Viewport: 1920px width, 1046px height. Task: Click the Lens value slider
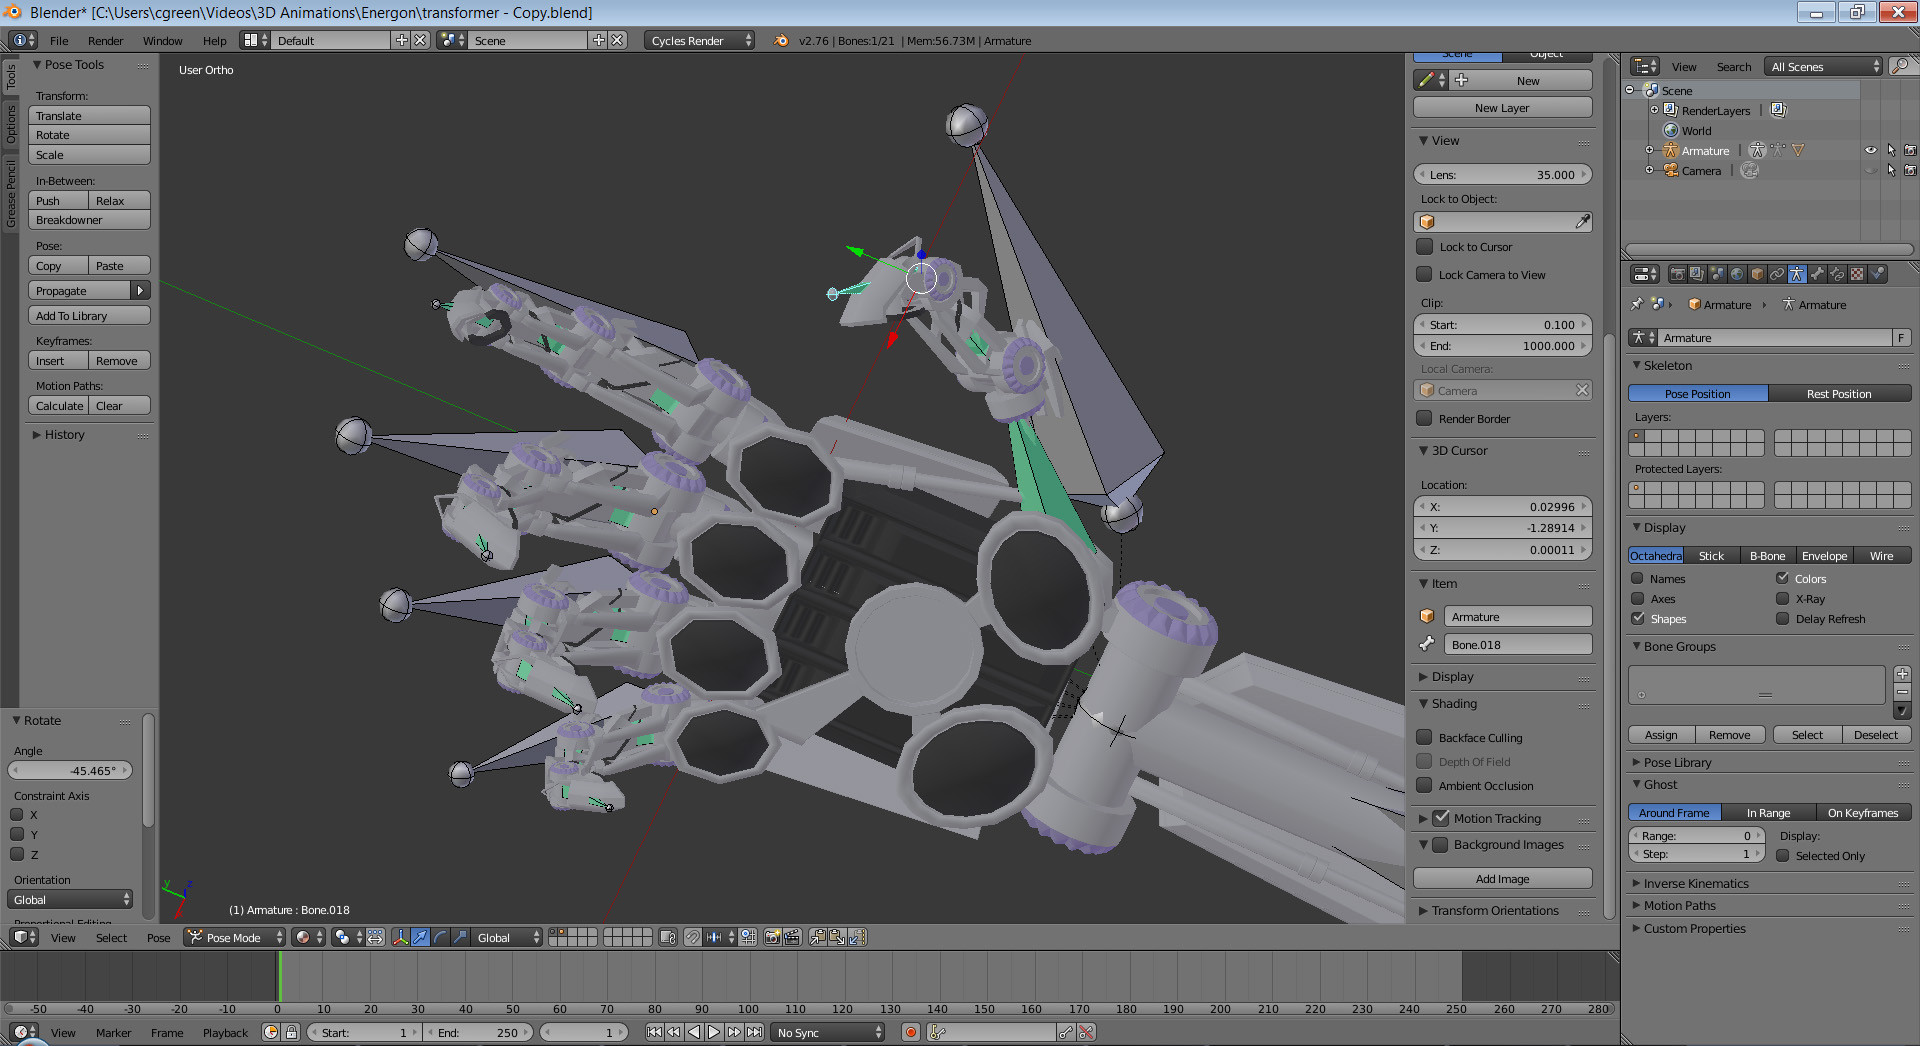pos(1502,174)
